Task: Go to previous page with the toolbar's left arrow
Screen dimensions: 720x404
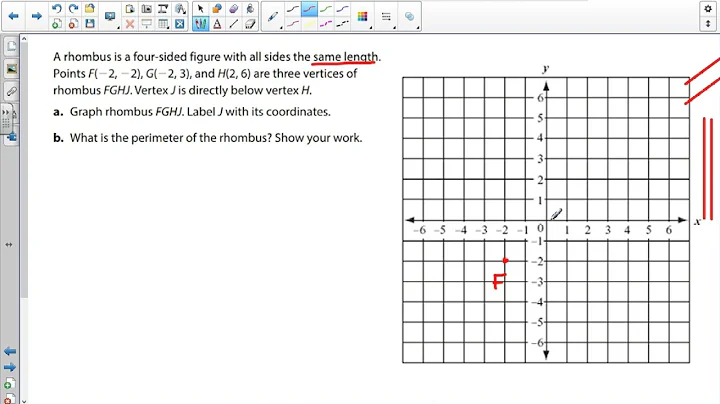Action: click(13, 16)
